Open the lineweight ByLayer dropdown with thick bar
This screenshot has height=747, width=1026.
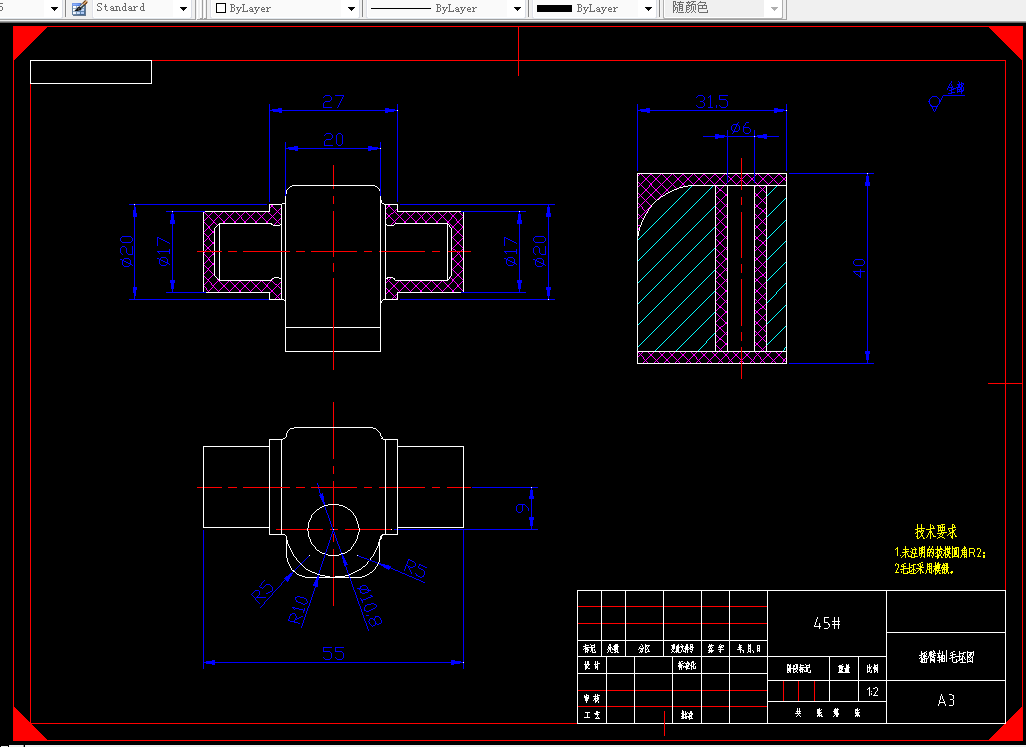click(x=648, y=9)
